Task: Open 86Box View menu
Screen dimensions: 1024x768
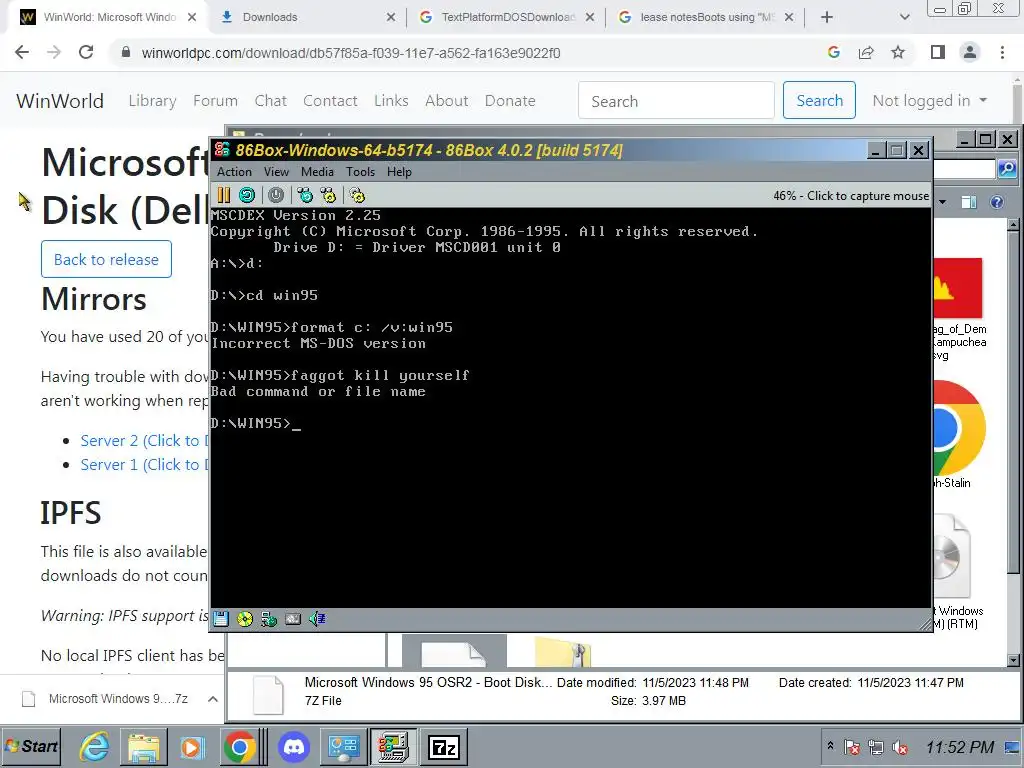Action: coord(276,172)
